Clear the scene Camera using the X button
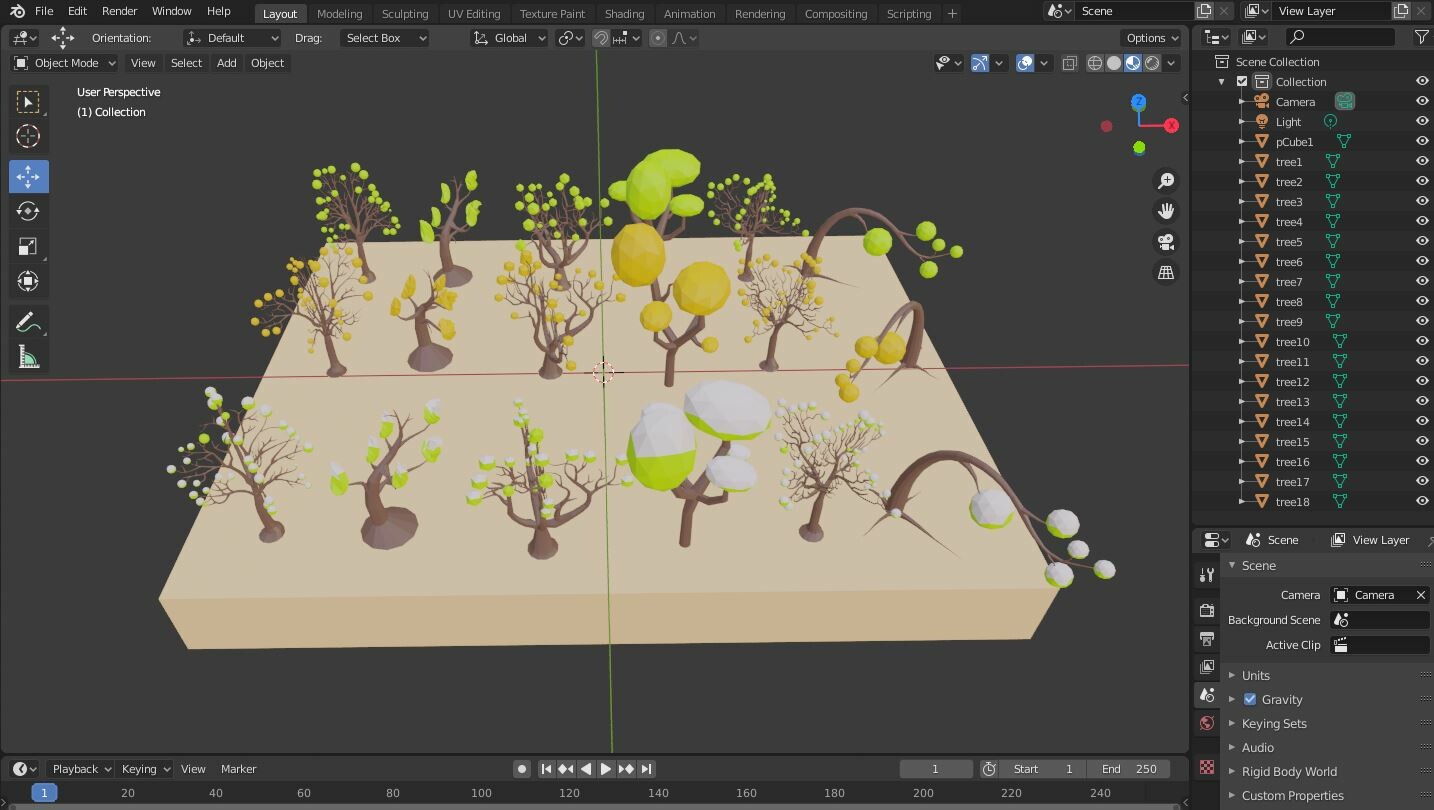The height and width of the screenshot is (810, 1434). click(x=1421, y=595)
